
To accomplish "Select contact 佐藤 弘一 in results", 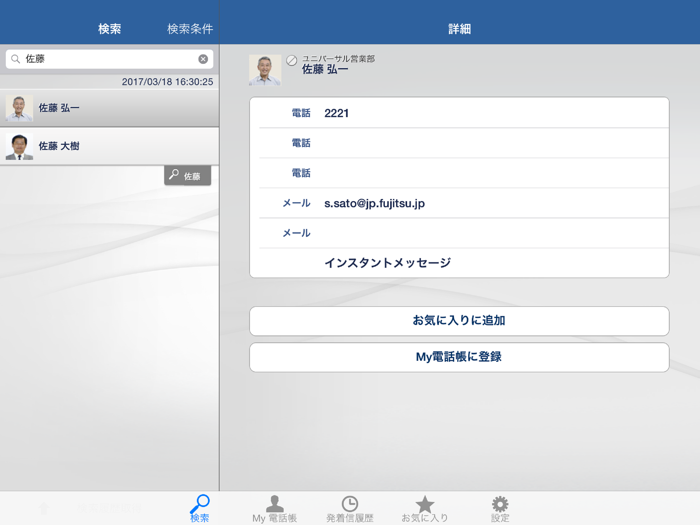I will click(109, 108).
